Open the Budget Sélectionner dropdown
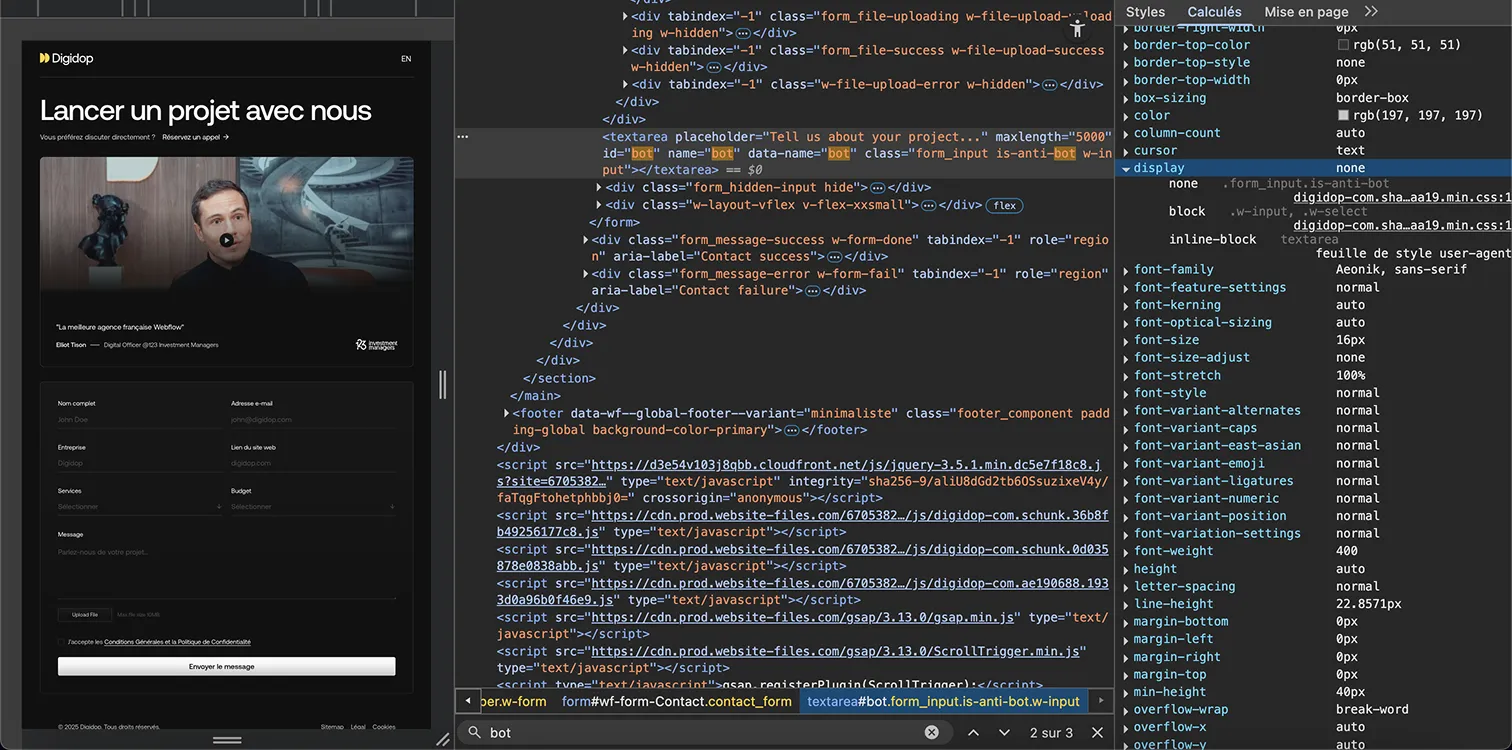The width and height of the screenshot is (1512, 750). (313, 507)
